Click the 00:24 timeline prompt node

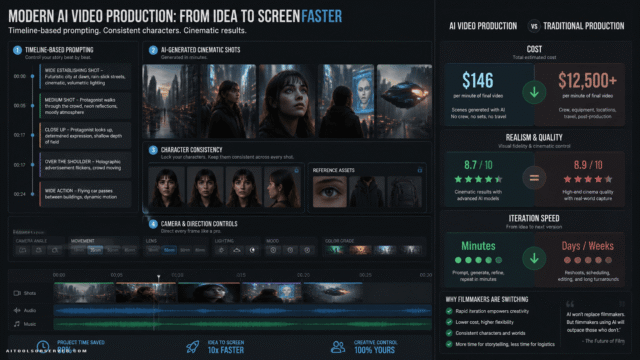(x=32, y=194)
